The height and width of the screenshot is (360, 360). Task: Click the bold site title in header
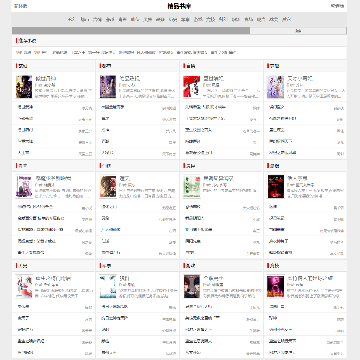click(179, 6)
